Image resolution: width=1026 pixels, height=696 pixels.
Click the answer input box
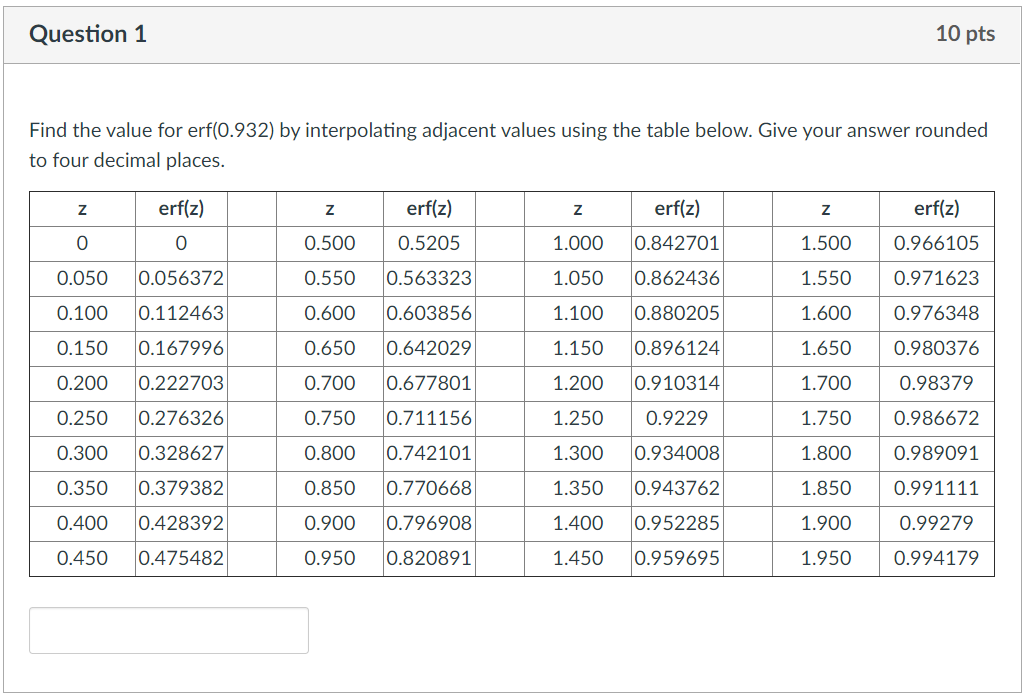(x=168, y=630)
